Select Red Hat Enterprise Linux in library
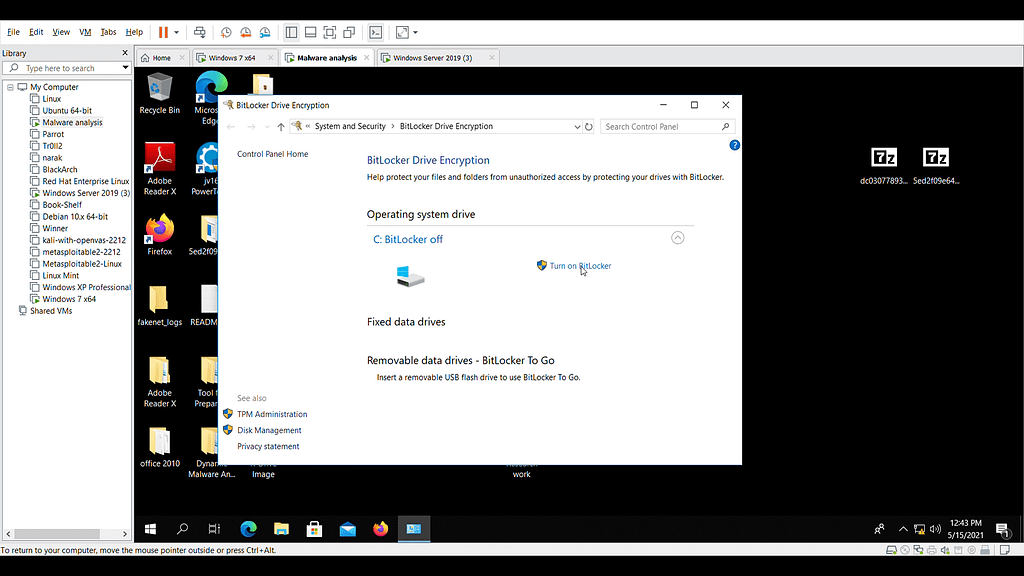 [86, 181]
